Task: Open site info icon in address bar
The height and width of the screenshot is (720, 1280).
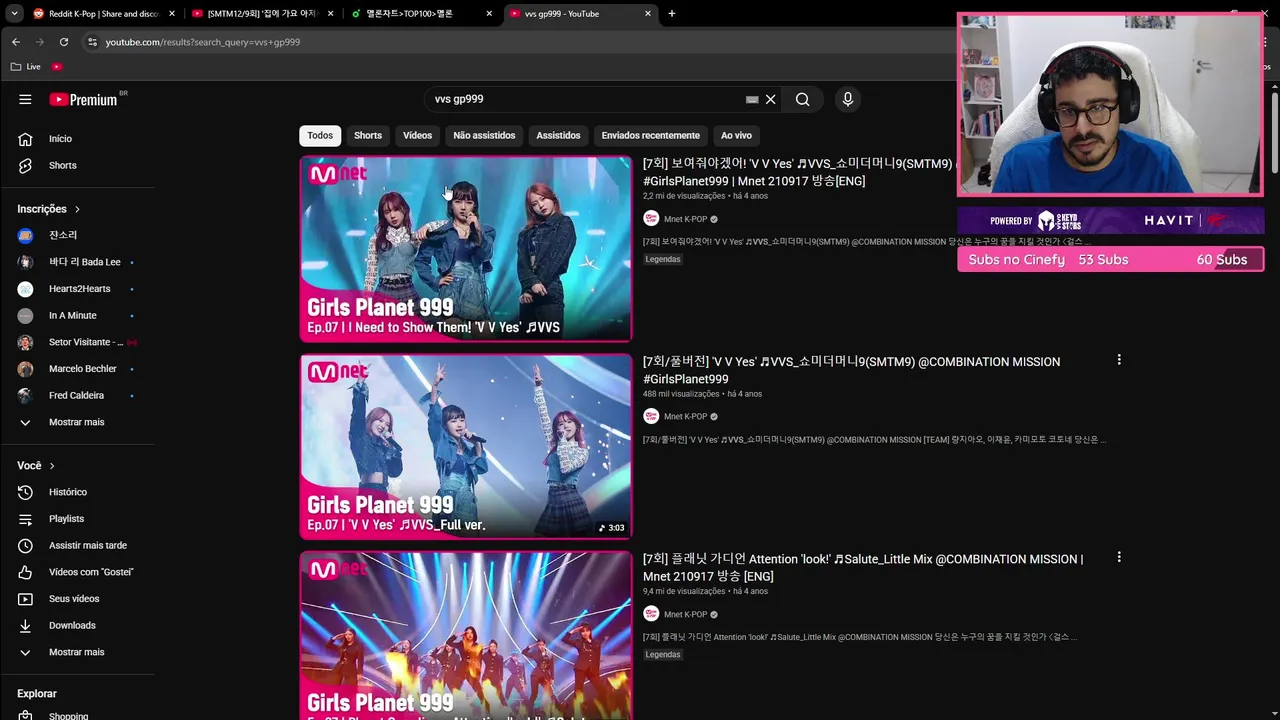Action: pyautogui.click(x=92, y=42)
